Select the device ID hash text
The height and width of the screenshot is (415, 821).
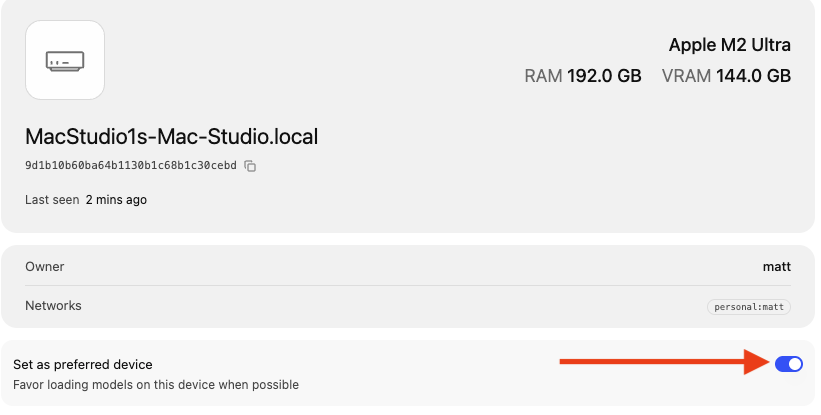point(130,166)
